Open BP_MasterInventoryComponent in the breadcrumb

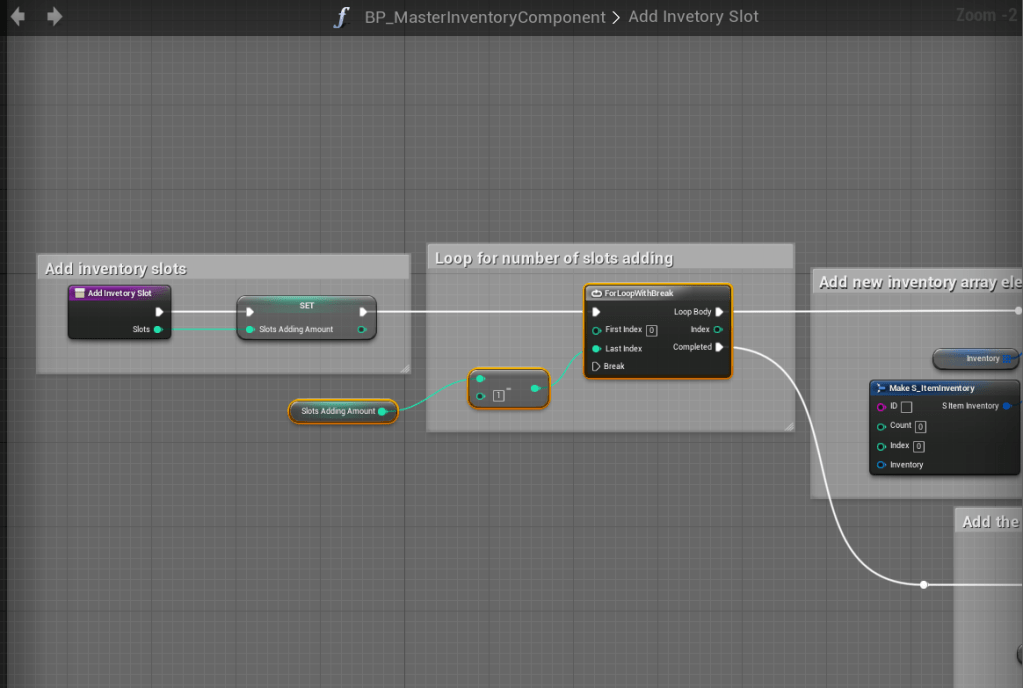[485, 17]
